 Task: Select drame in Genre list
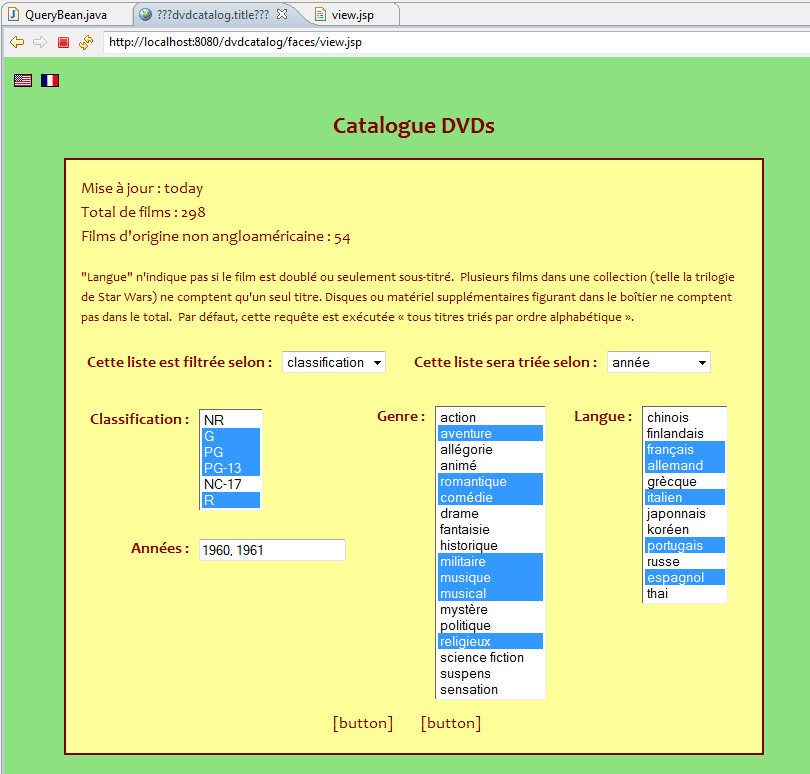pyautogui.click(x=490, y=513)
